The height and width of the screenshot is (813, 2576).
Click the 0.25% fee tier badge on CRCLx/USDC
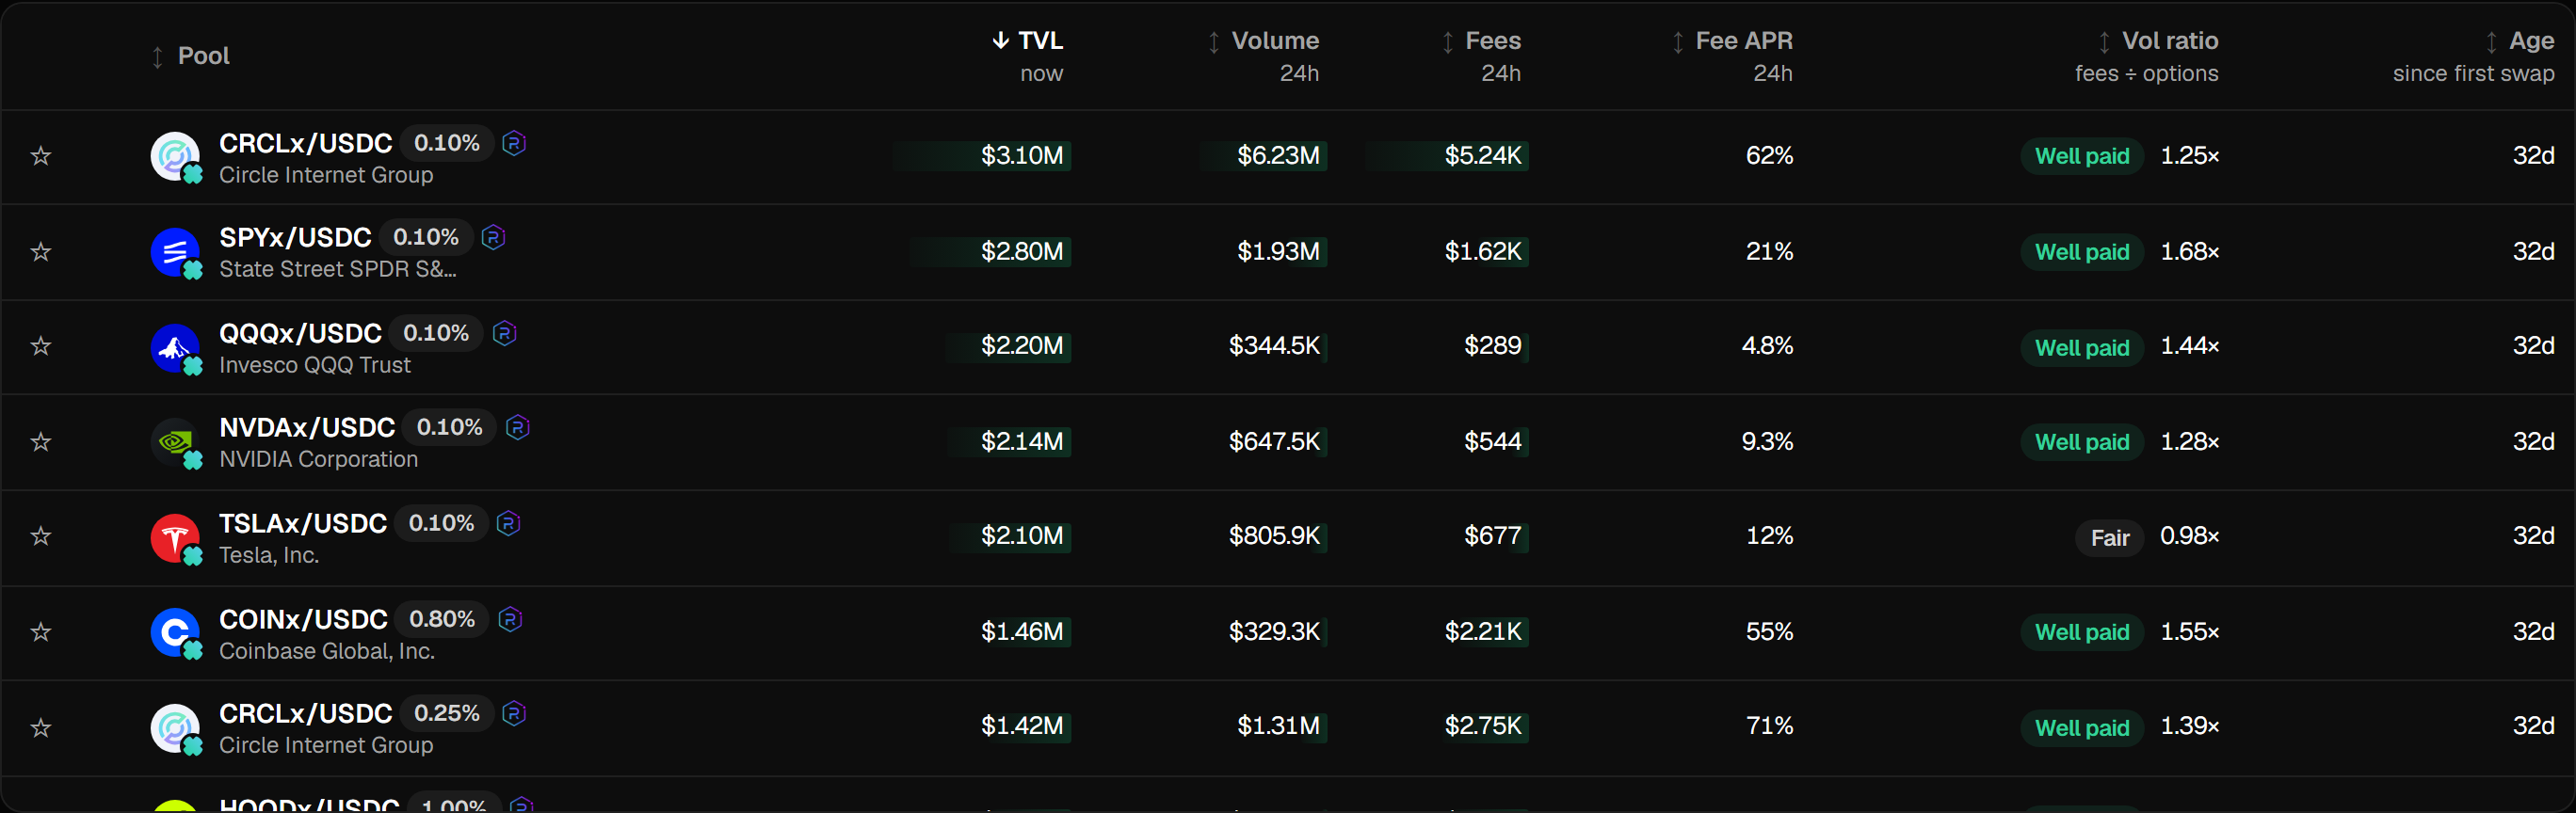tap(447, 713)
